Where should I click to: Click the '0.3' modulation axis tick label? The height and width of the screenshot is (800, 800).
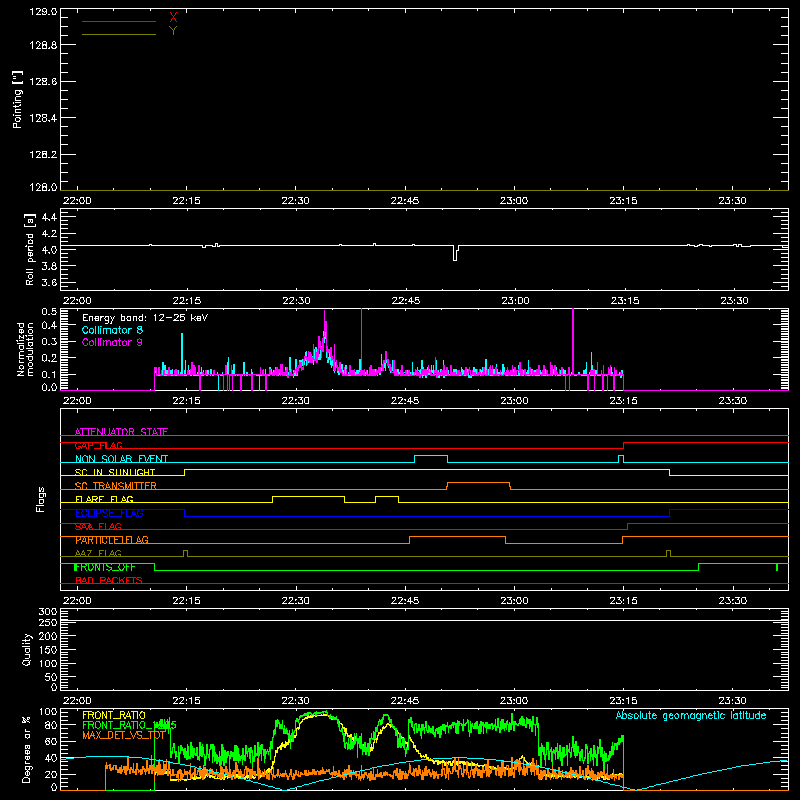pyautogui.click(x=49, y=341)
